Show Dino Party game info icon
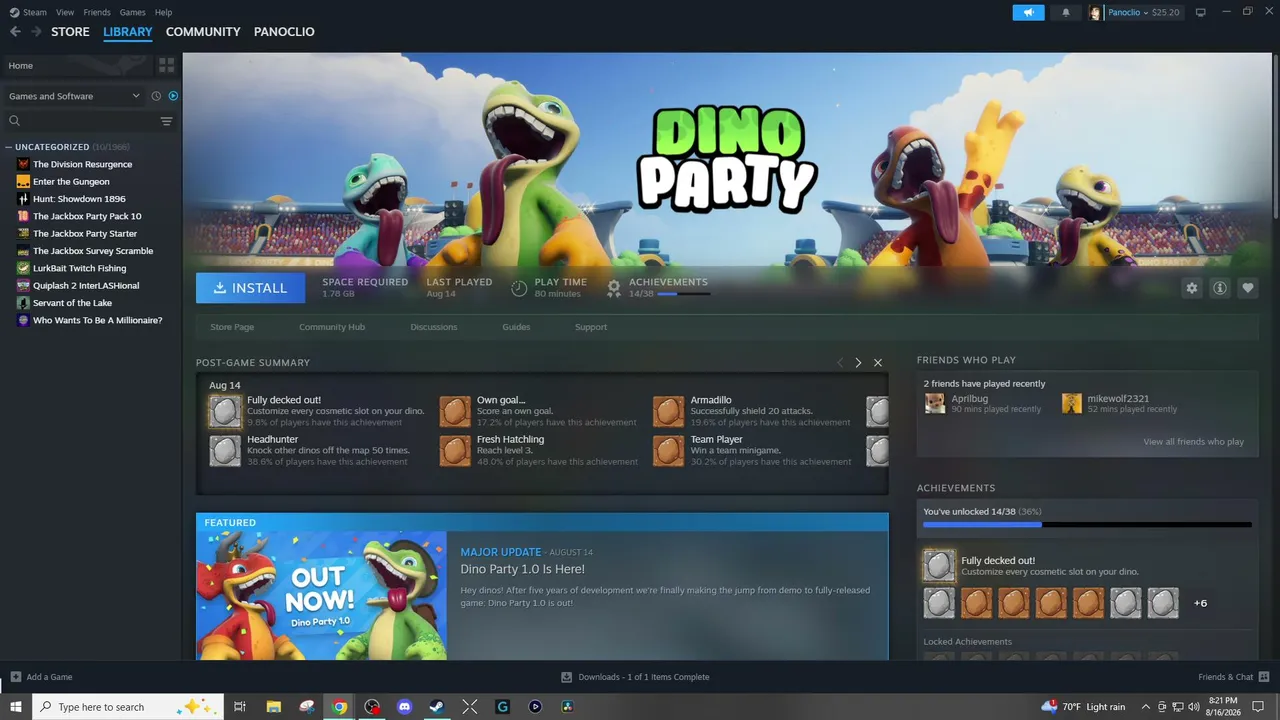The width and height of the screenshot is (1280, 720). click(x=1220, y=288)
